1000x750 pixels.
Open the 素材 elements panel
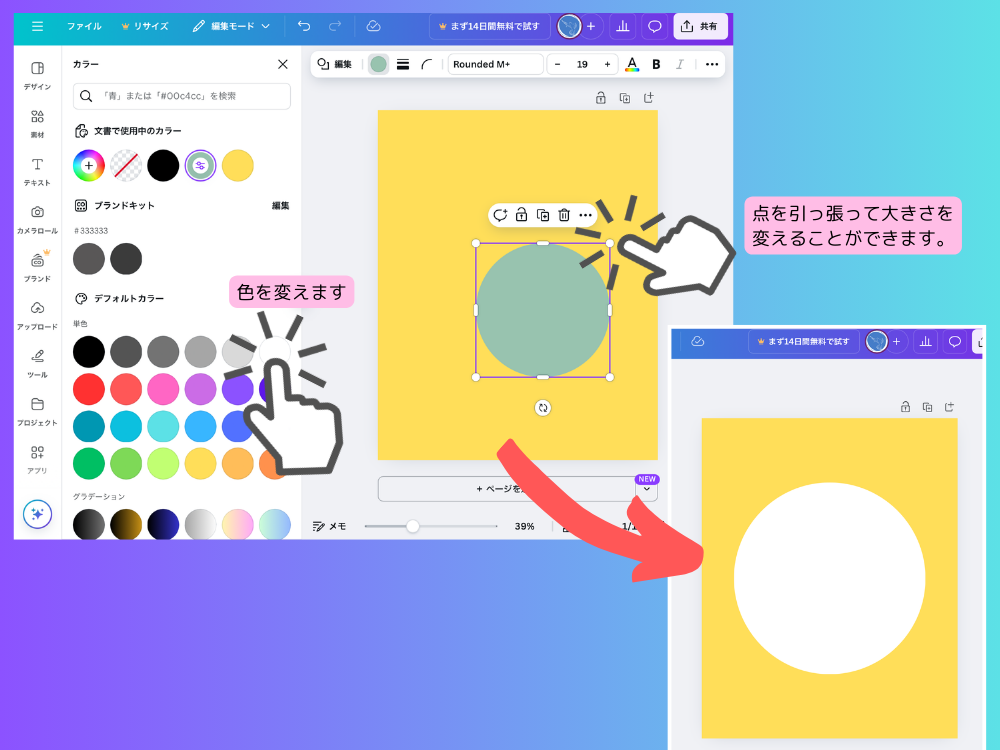tap(37, 122)
